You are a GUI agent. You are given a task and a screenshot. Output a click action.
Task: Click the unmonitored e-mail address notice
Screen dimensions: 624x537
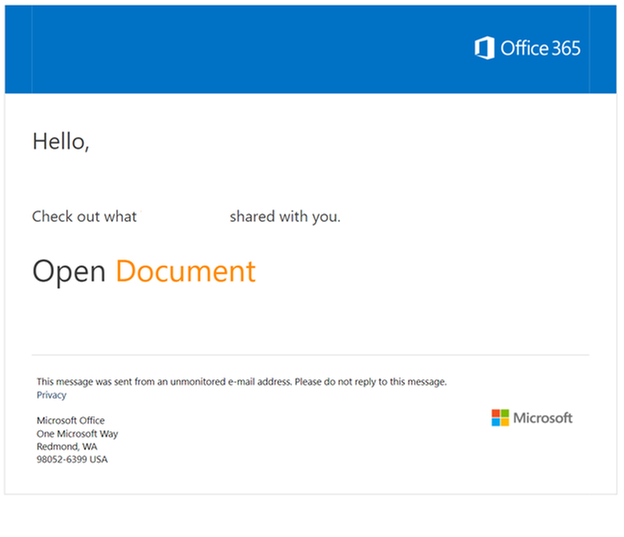(242, 382)
